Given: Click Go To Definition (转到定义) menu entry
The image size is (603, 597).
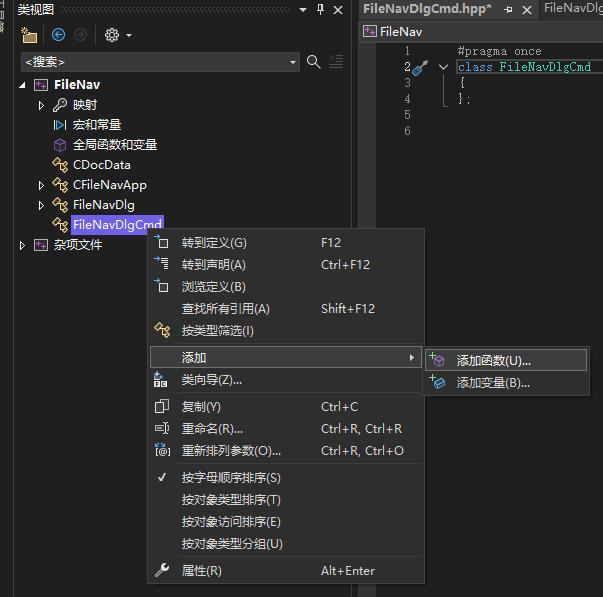Looking at the screenshot, I should (x=214, y=243).
